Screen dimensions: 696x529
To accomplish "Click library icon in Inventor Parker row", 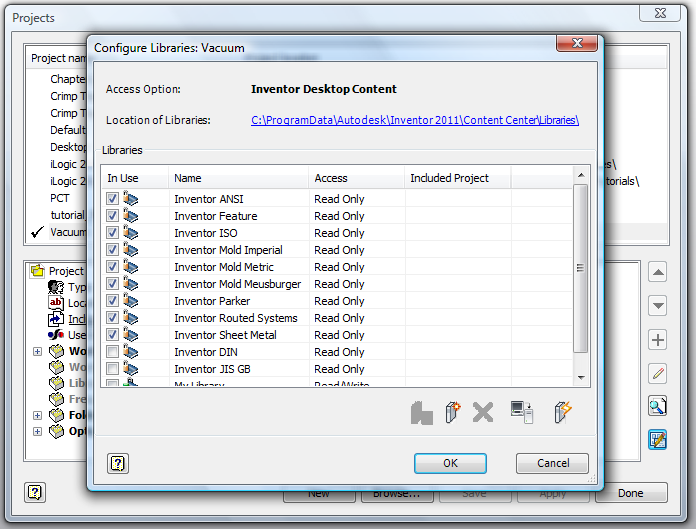I will [130, 300].
